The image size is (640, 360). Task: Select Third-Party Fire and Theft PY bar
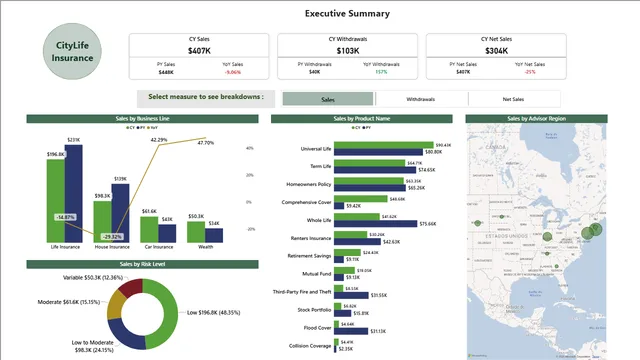[x=351, y=295]
